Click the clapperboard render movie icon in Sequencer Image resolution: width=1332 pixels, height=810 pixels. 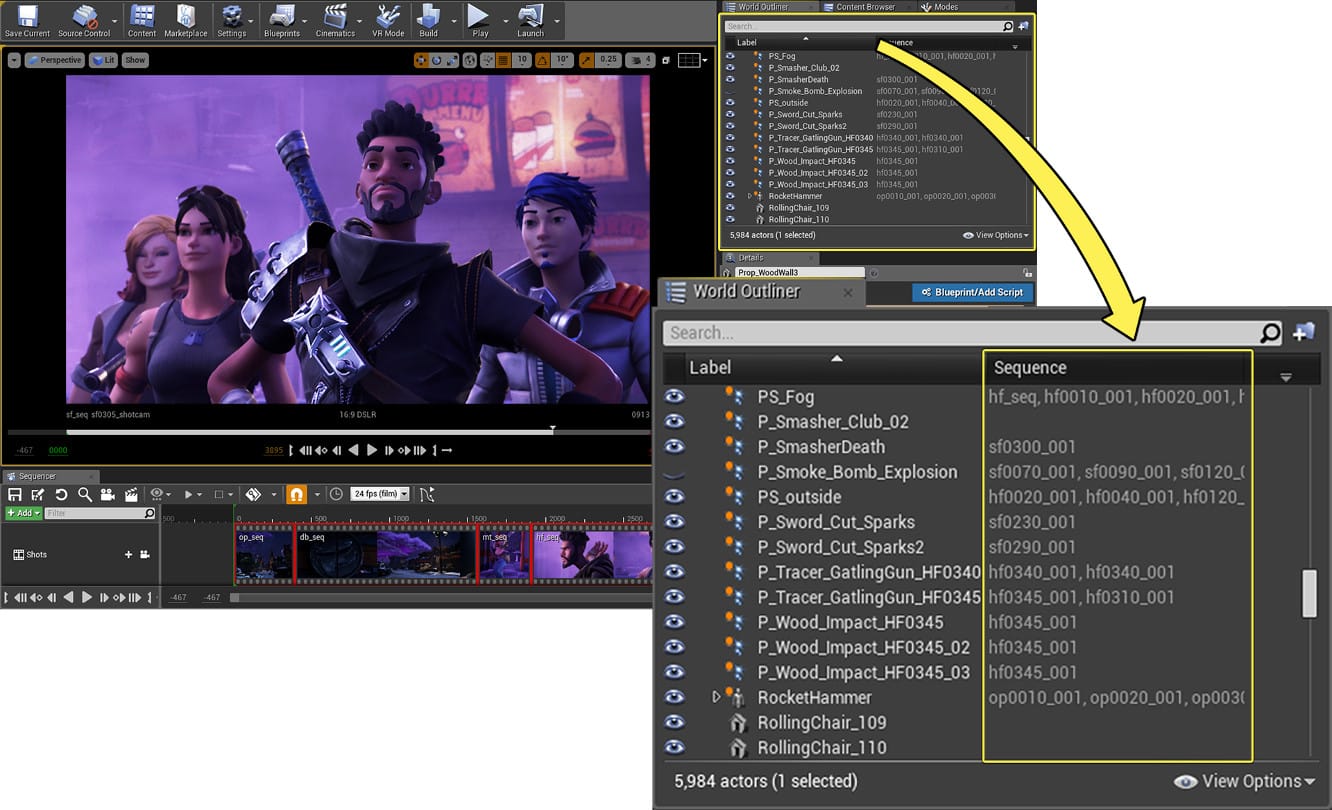(131, 494)
